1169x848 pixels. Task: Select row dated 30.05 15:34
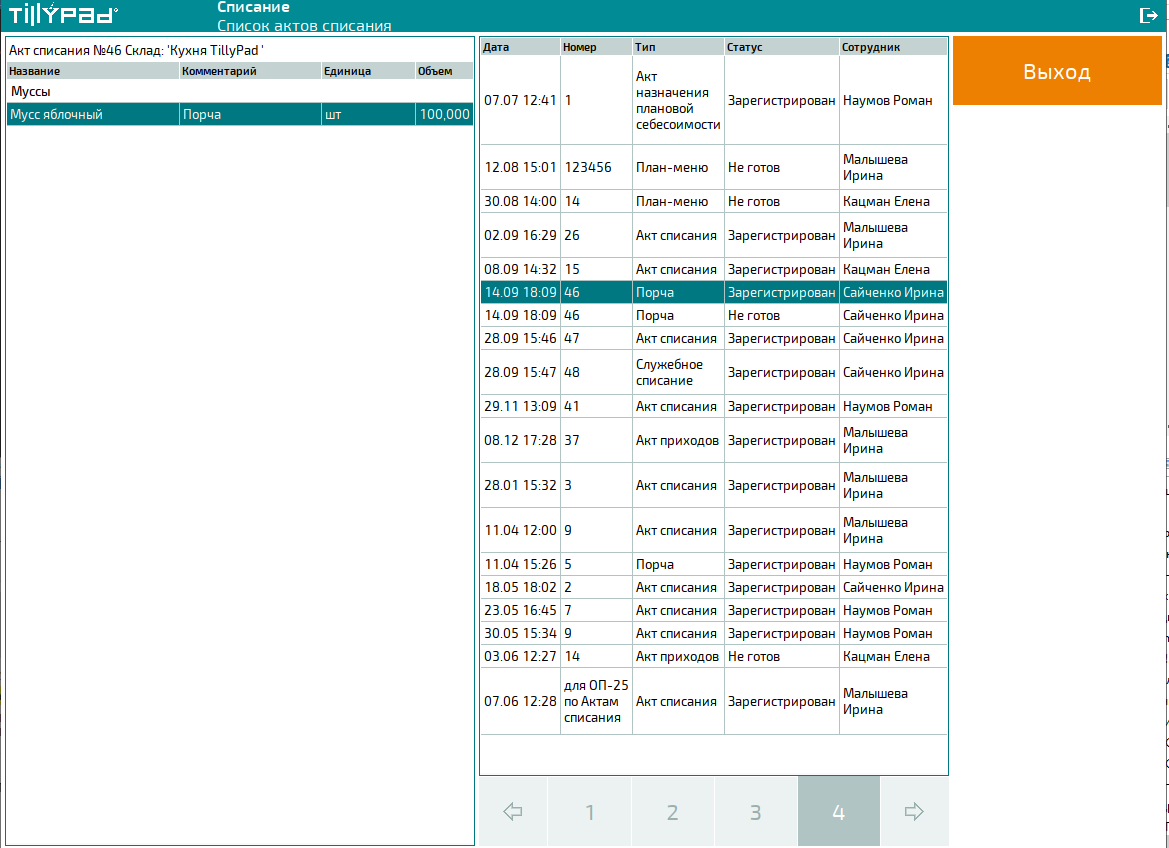coord(713,633)
